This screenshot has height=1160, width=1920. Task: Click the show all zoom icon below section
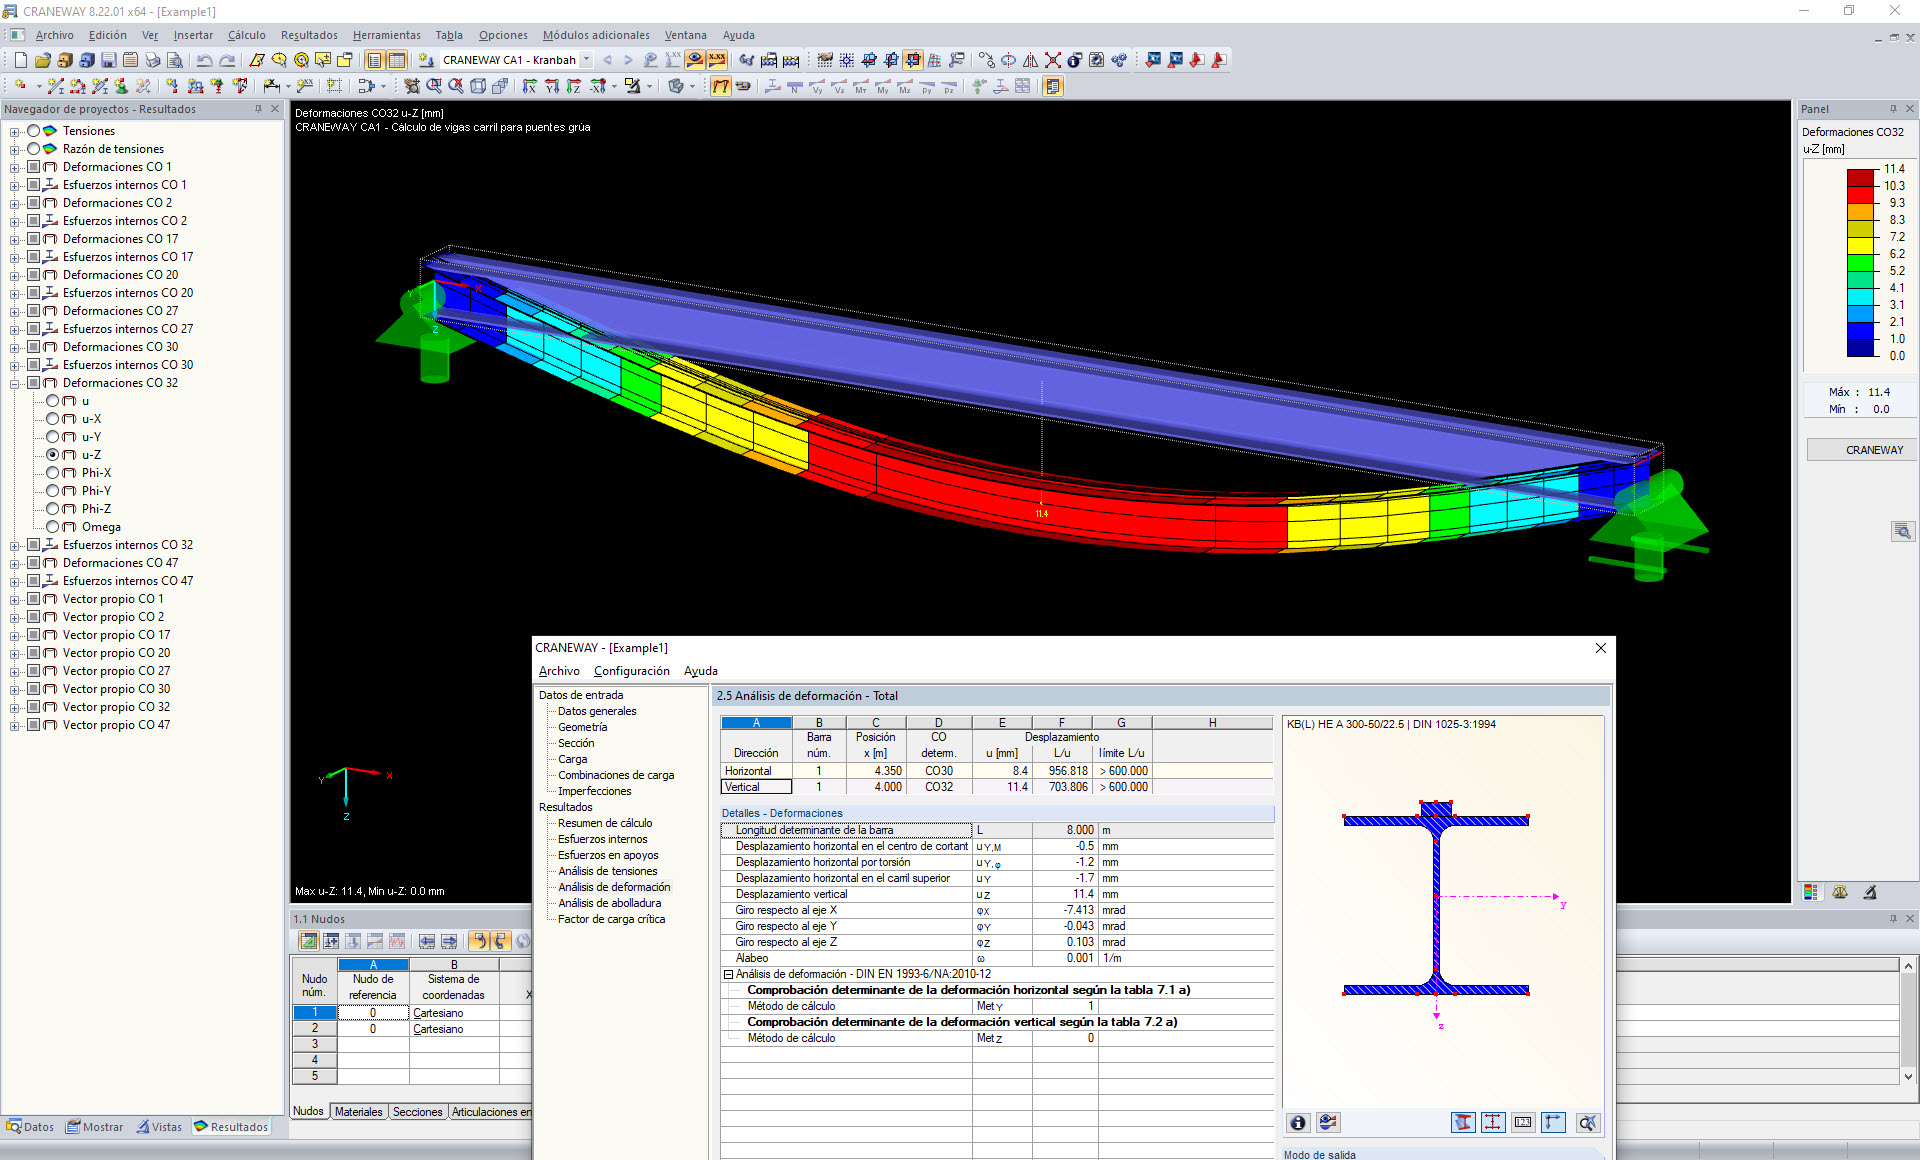[1587, 1122]
